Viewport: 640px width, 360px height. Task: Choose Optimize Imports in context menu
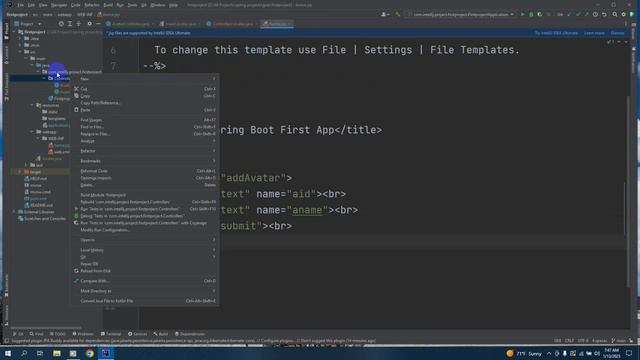pos(145,178)
